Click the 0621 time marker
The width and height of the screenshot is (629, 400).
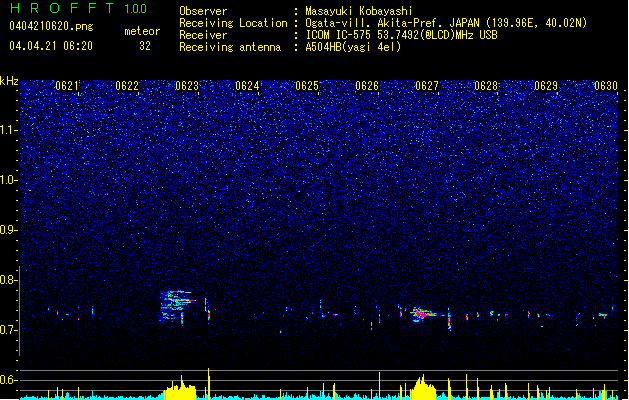pos(67,86)
